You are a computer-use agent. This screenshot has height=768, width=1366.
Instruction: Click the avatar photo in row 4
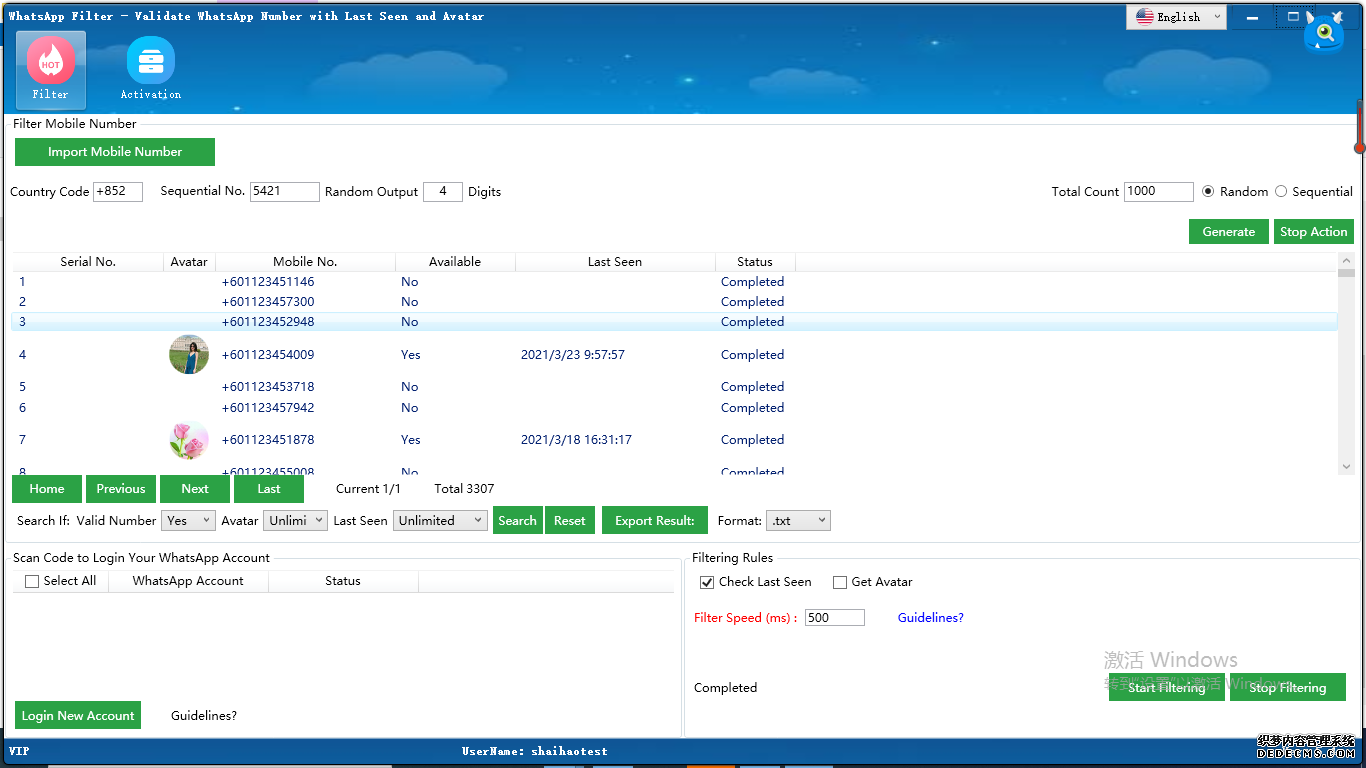pyautogui.click(x=189, y=355)
